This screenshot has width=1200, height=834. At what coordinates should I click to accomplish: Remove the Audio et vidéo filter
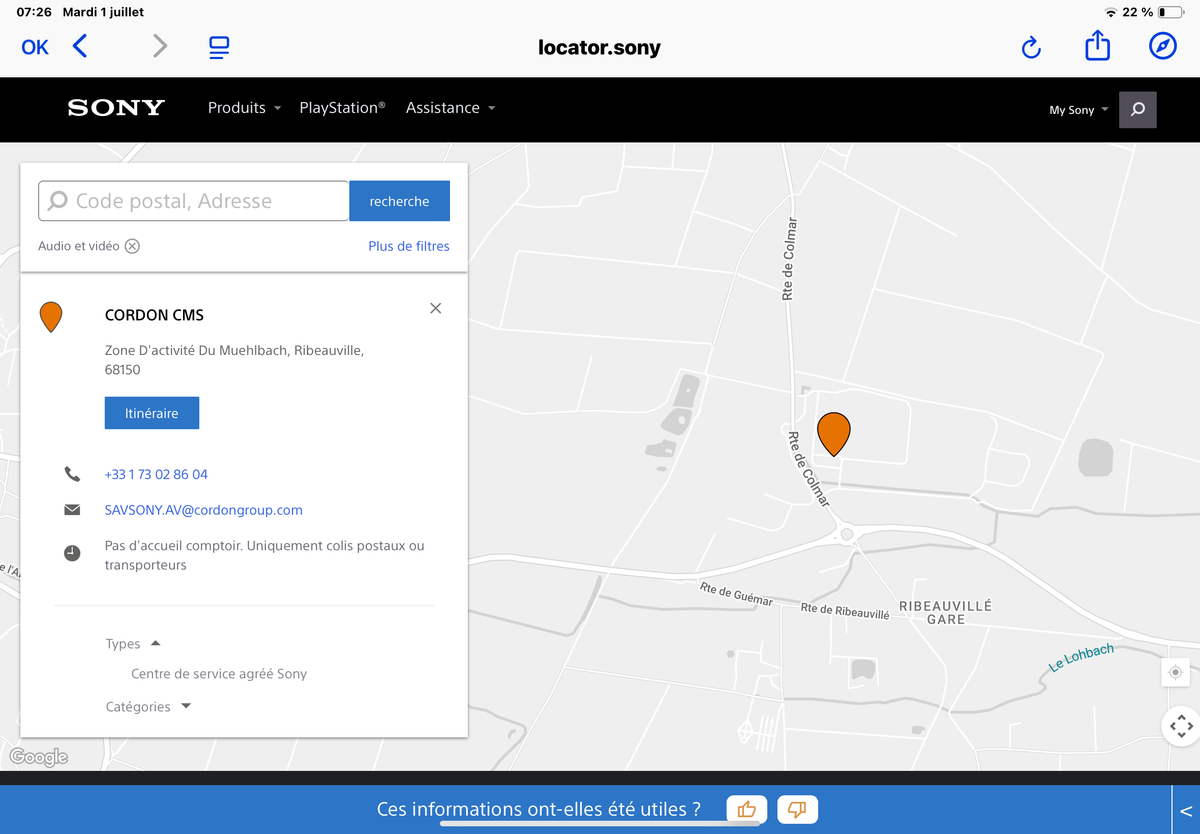pos(132,246)
